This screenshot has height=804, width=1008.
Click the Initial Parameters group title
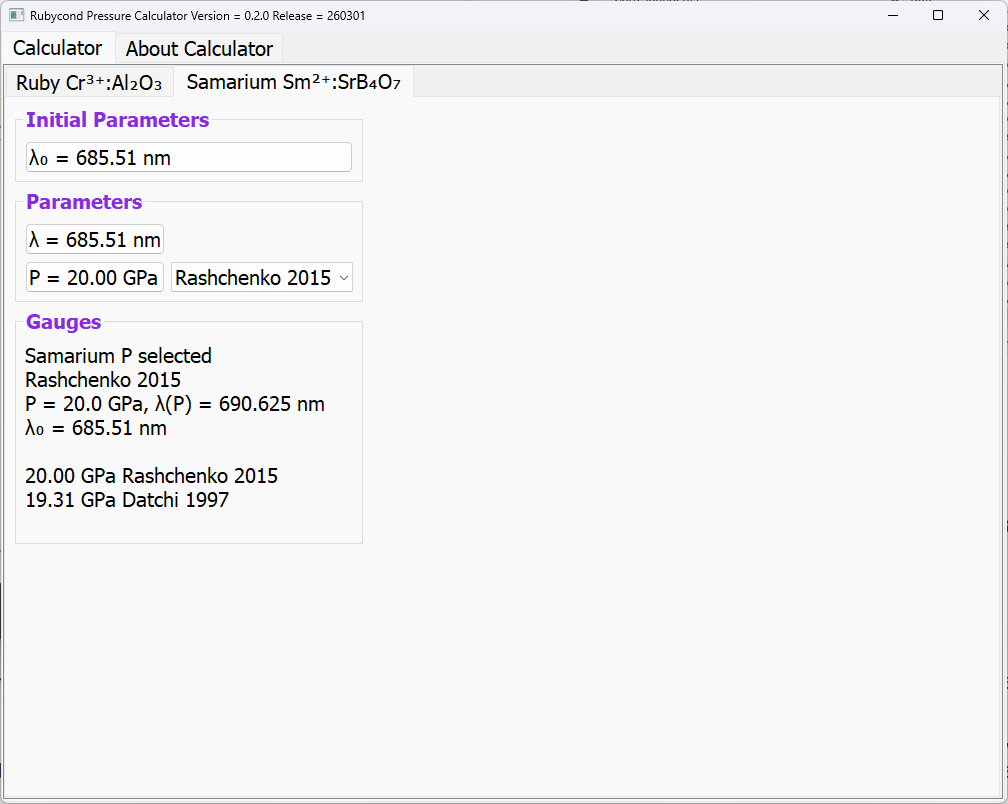(x=118, y=120)
